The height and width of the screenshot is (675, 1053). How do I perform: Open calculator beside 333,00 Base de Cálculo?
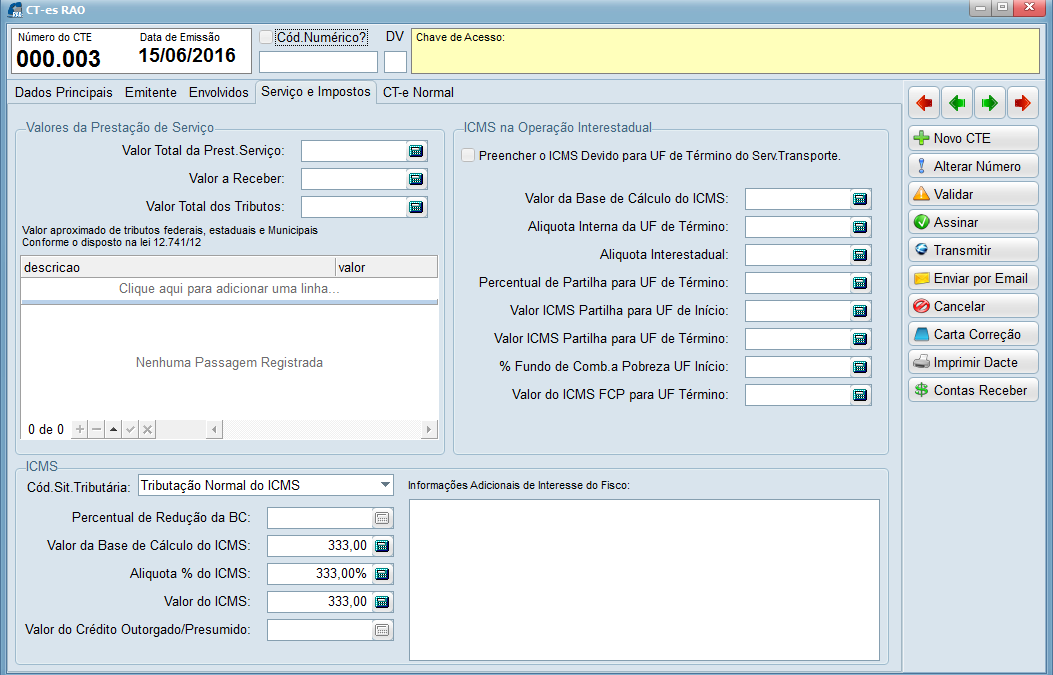(382, 546)
